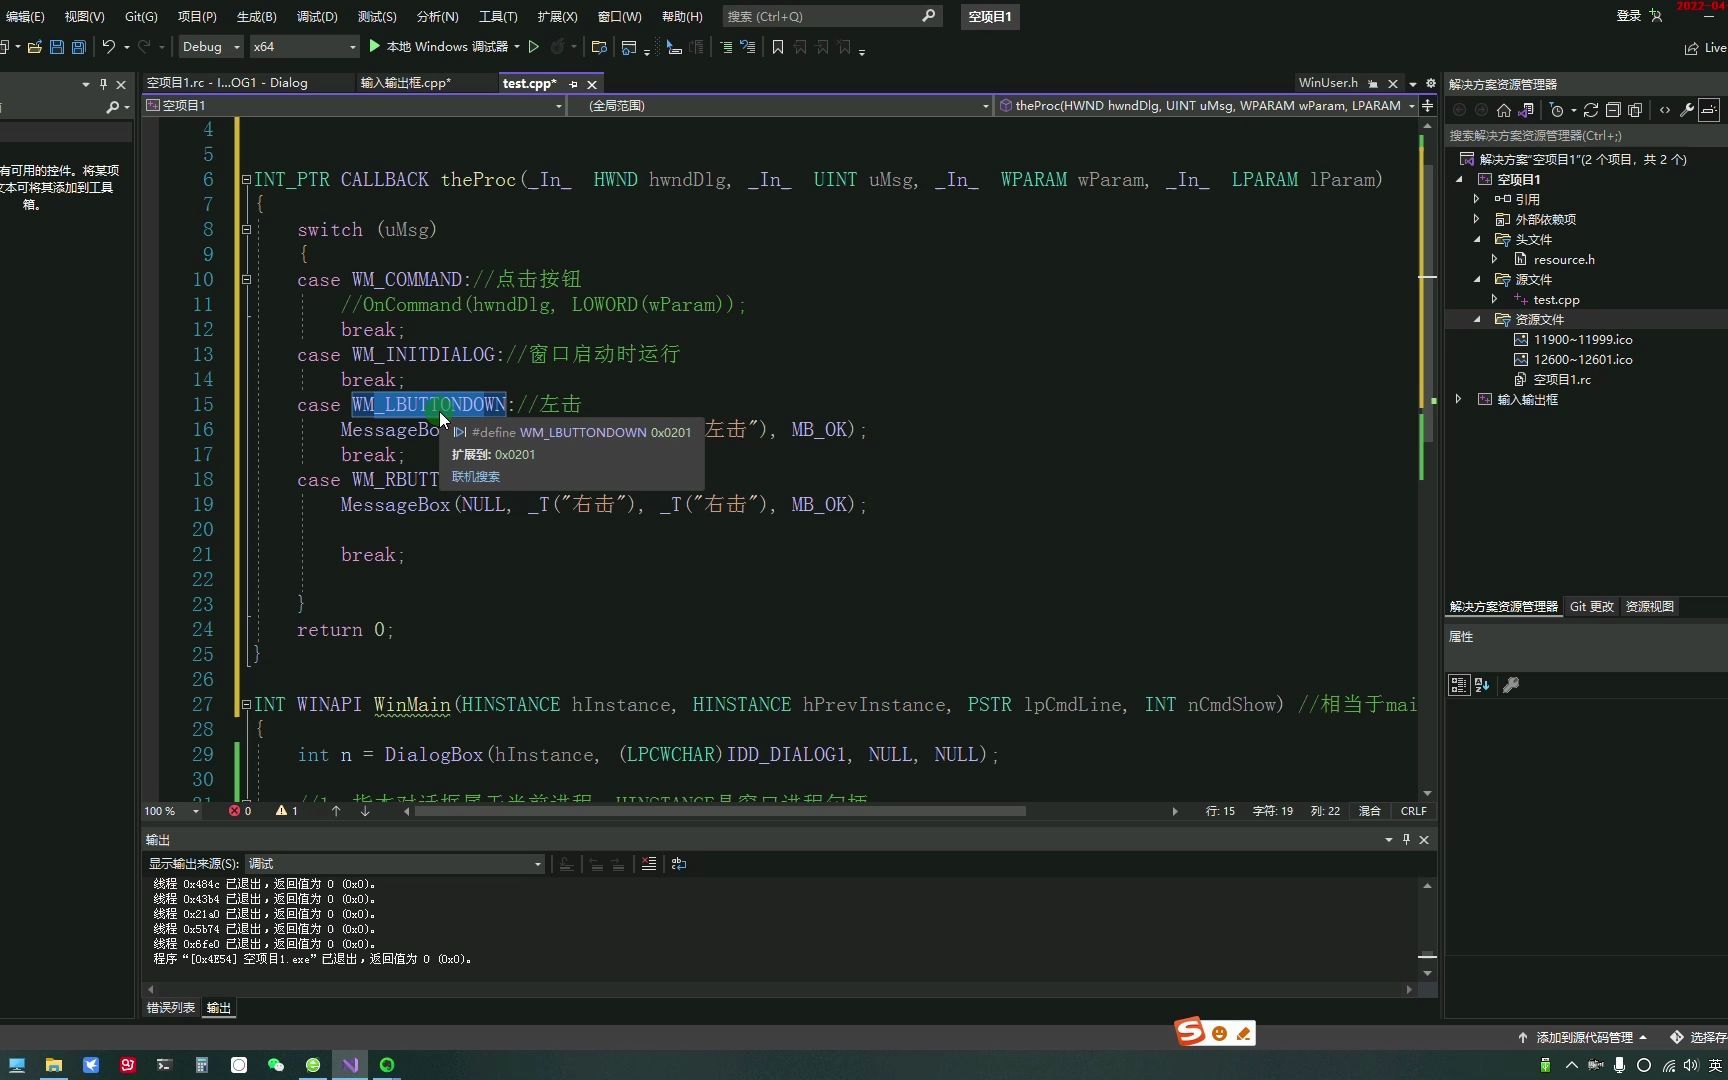Open the 工具(T) menu
This screenshot has height=1080, width=1728.
point(498,16)
